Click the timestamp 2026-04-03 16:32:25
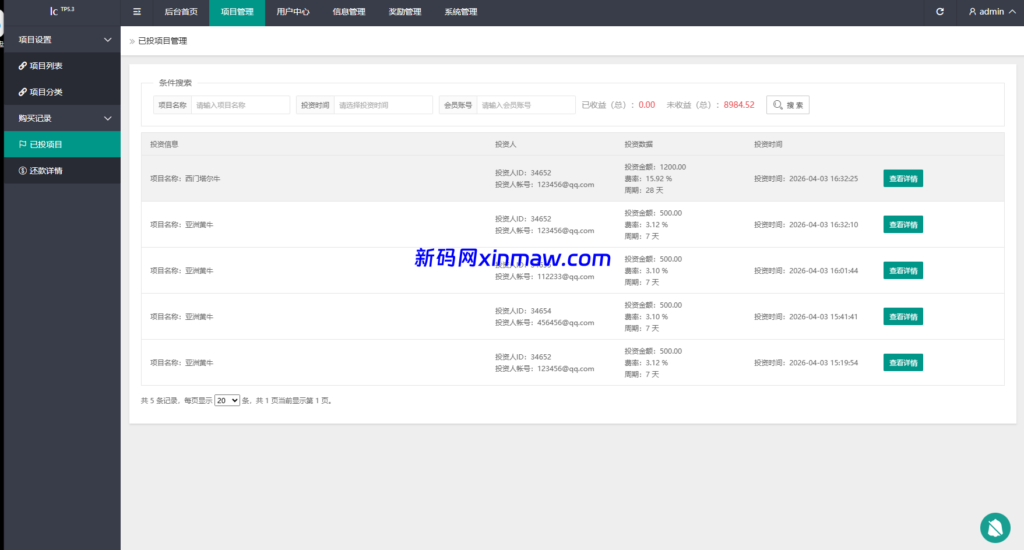Viewport: 1024px width, 550px height. (x=824, y=178)
